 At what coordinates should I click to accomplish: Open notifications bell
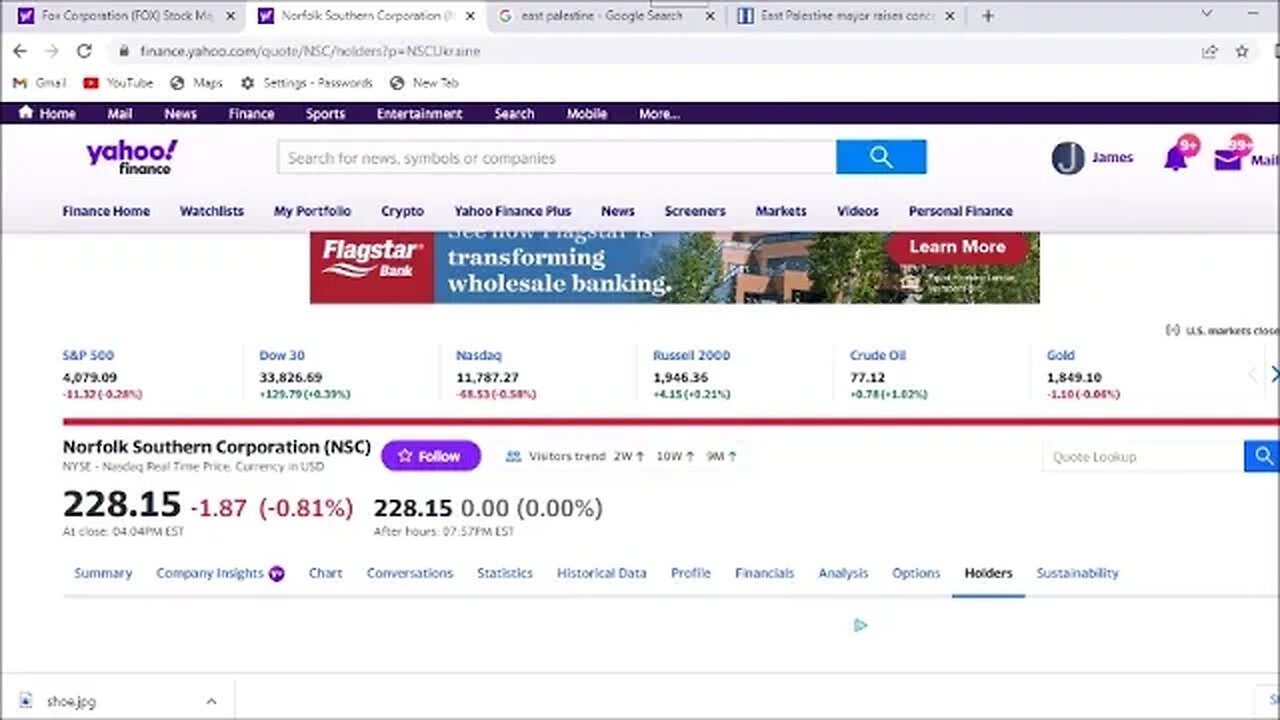pos(1177,158)
